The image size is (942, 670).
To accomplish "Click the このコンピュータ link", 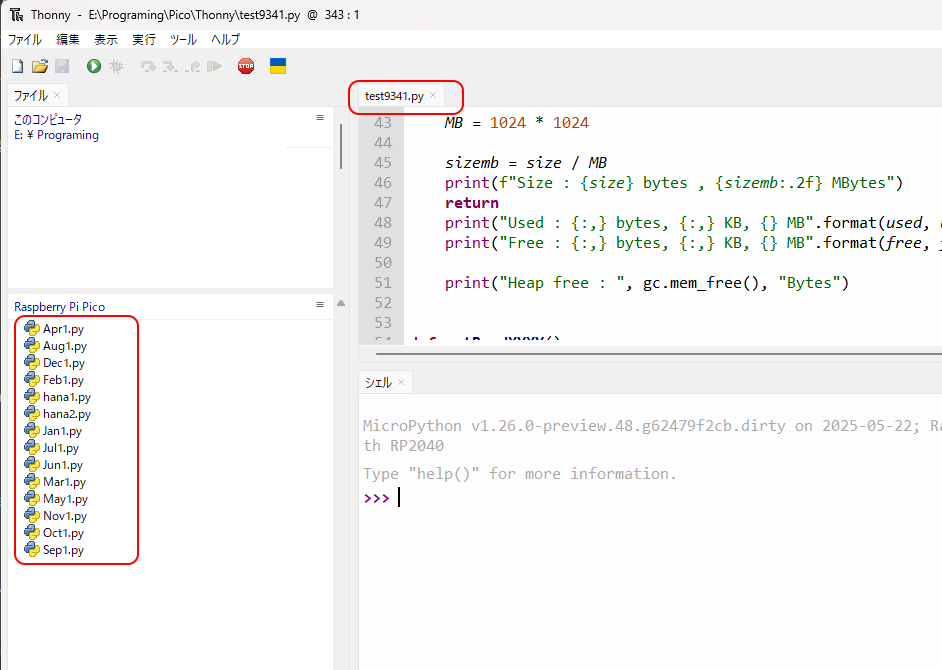I will [48, 119].
